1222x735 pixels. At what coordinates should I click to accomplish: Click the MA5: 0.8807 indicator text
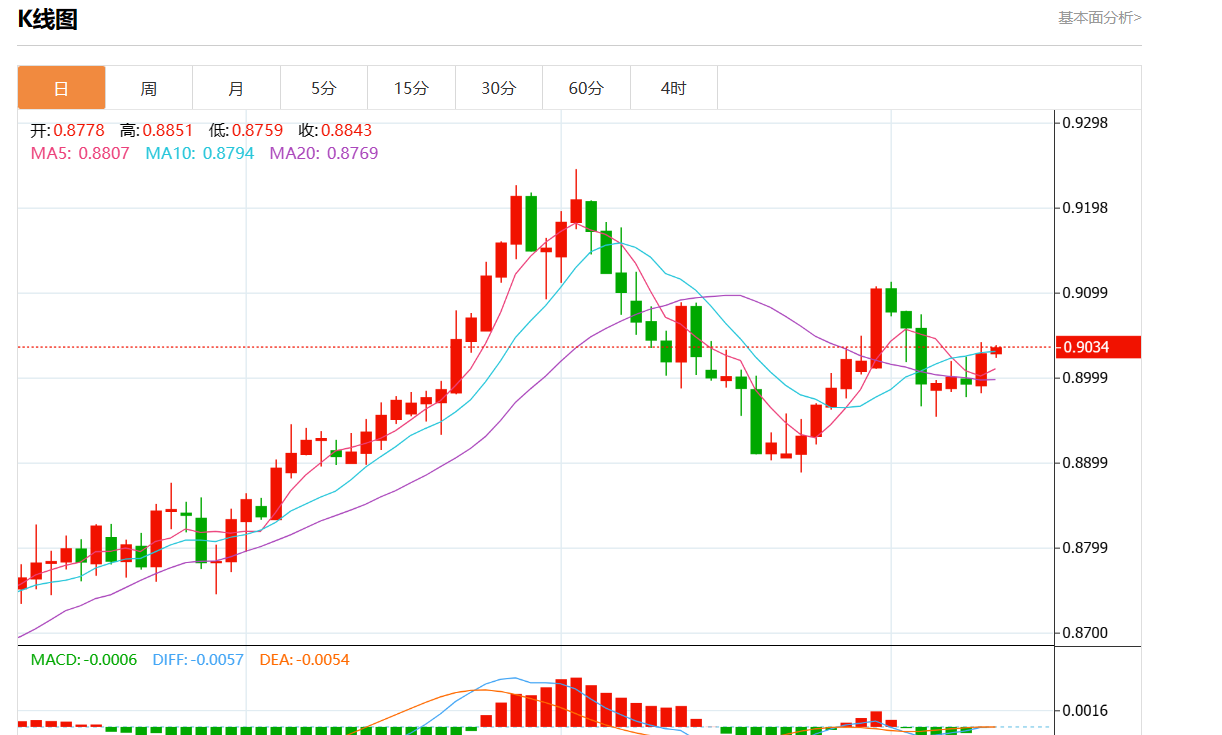pyautogui.click(x=80, y=153)
